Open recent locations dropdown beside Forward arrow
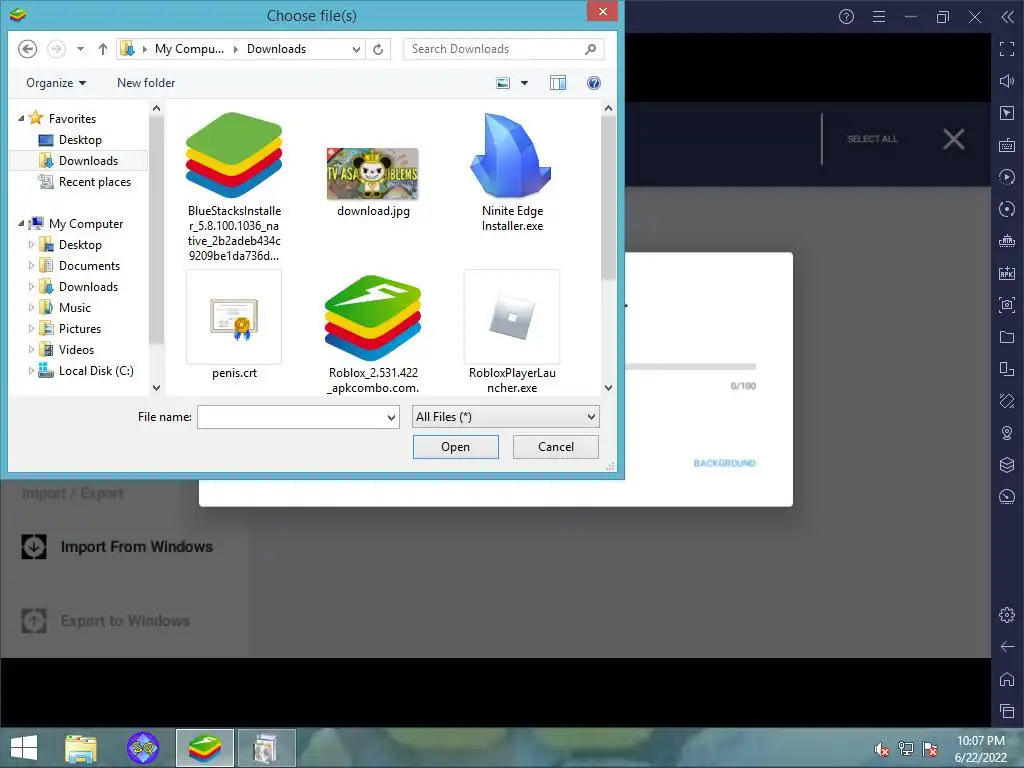The height and width of the screenshot is (768, 1024). (80, 49)
